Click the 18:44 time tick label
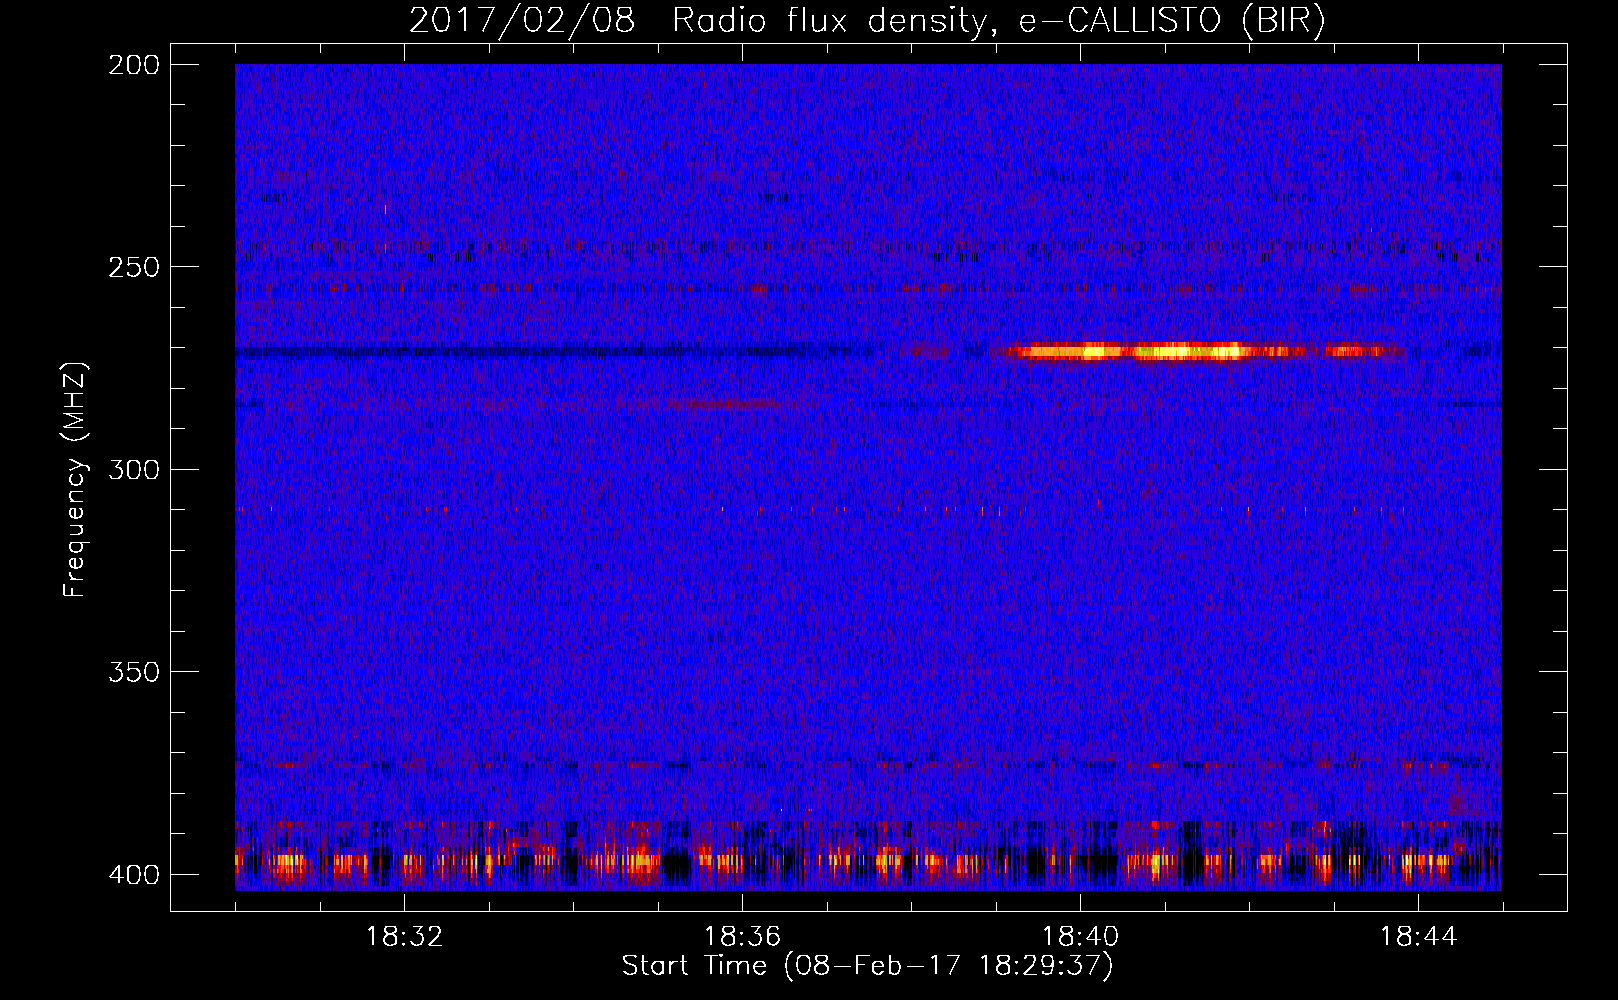The width and height of the screenshot is (1618, 1000). [1418, 937]
